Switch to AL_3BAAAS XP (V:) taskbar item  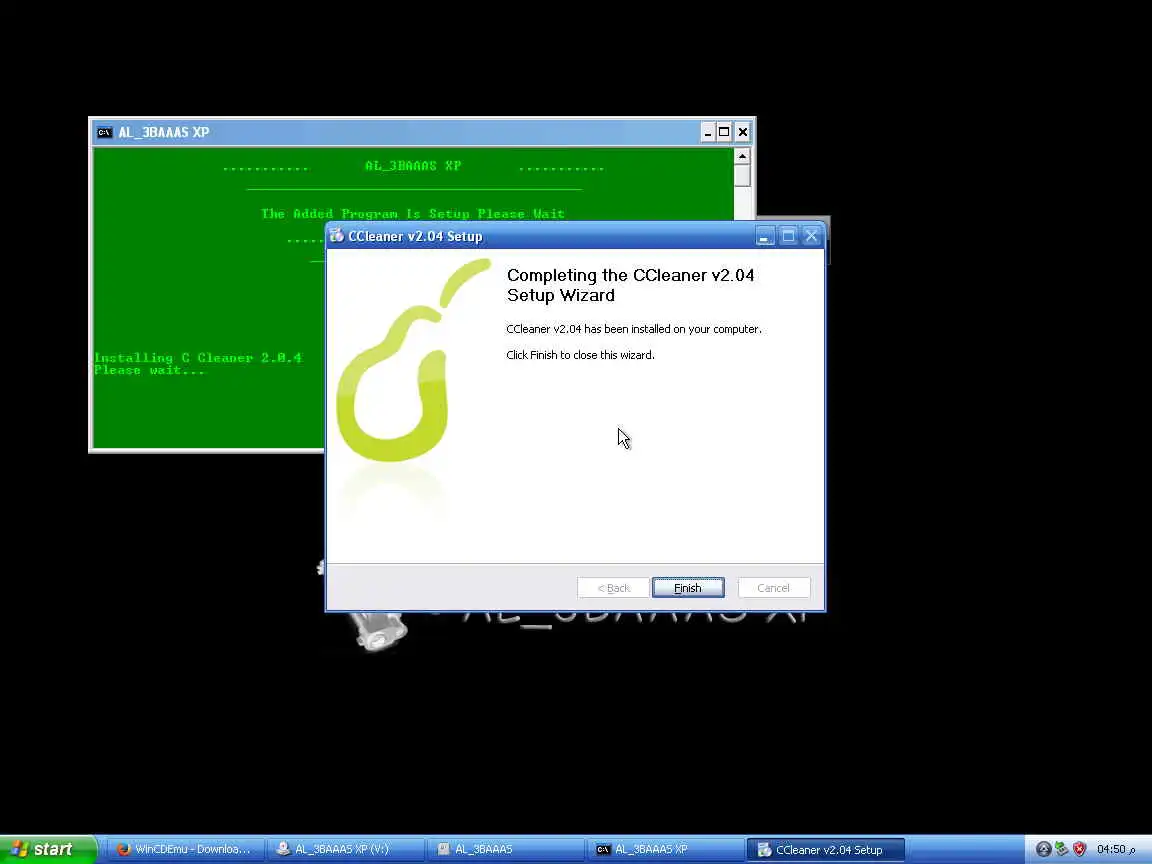(345, 849)
